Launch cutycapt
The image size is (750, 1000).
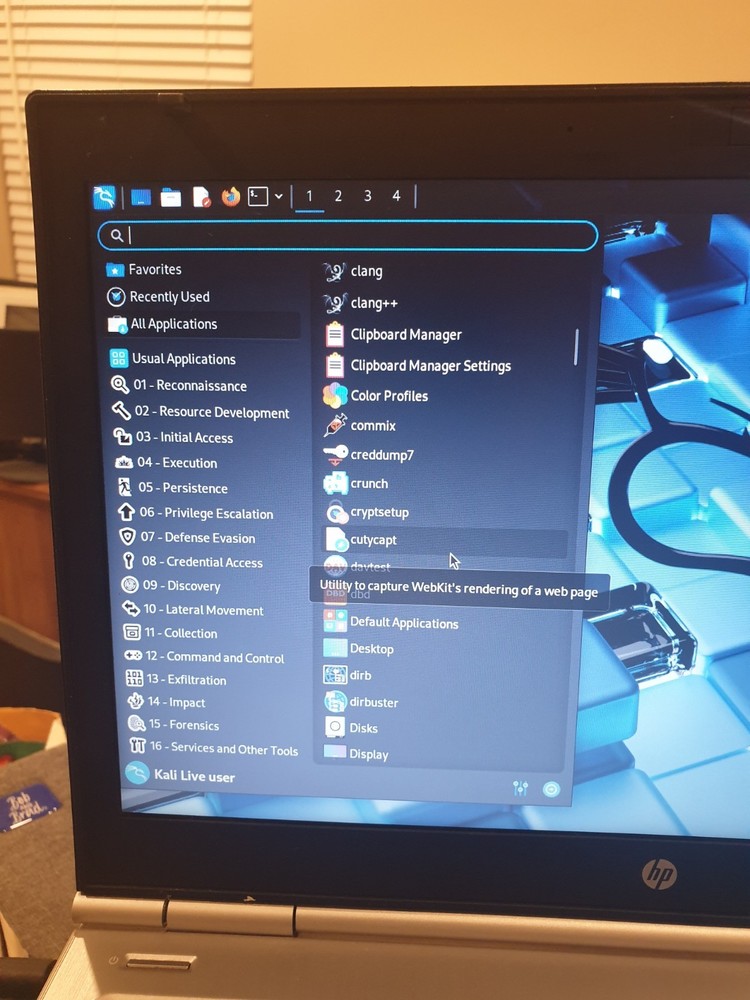click(x=445, y=540)
